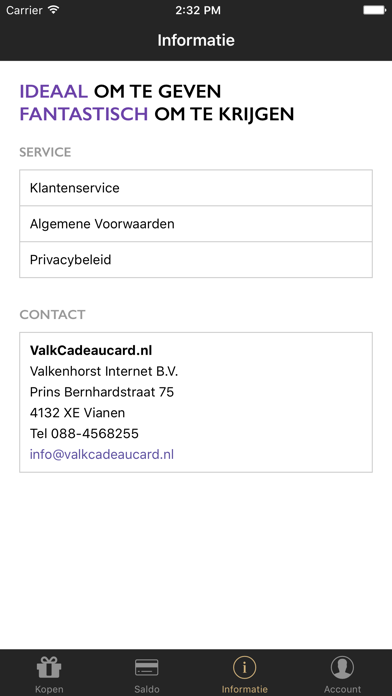Viewport: 392px width, 696px height.
Task: Tap the battery icon in status bar
Action: (374, 10)
